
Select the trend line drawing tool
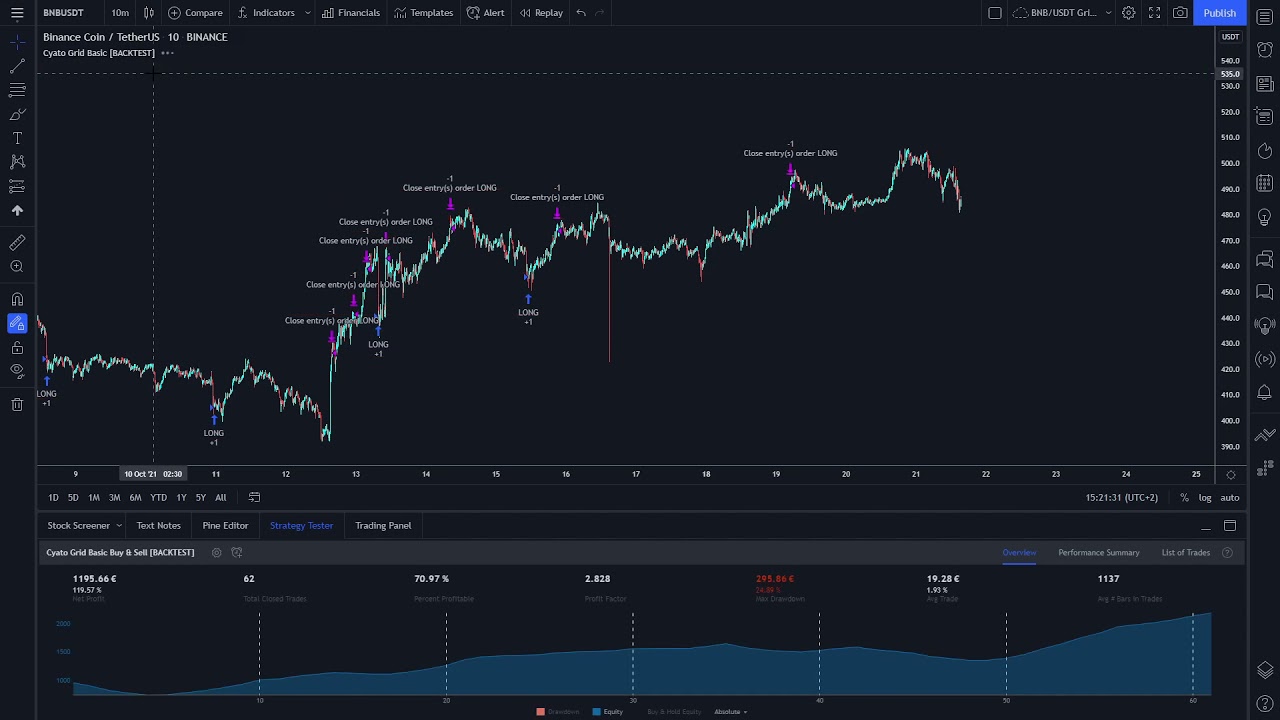tap(17, 66)
